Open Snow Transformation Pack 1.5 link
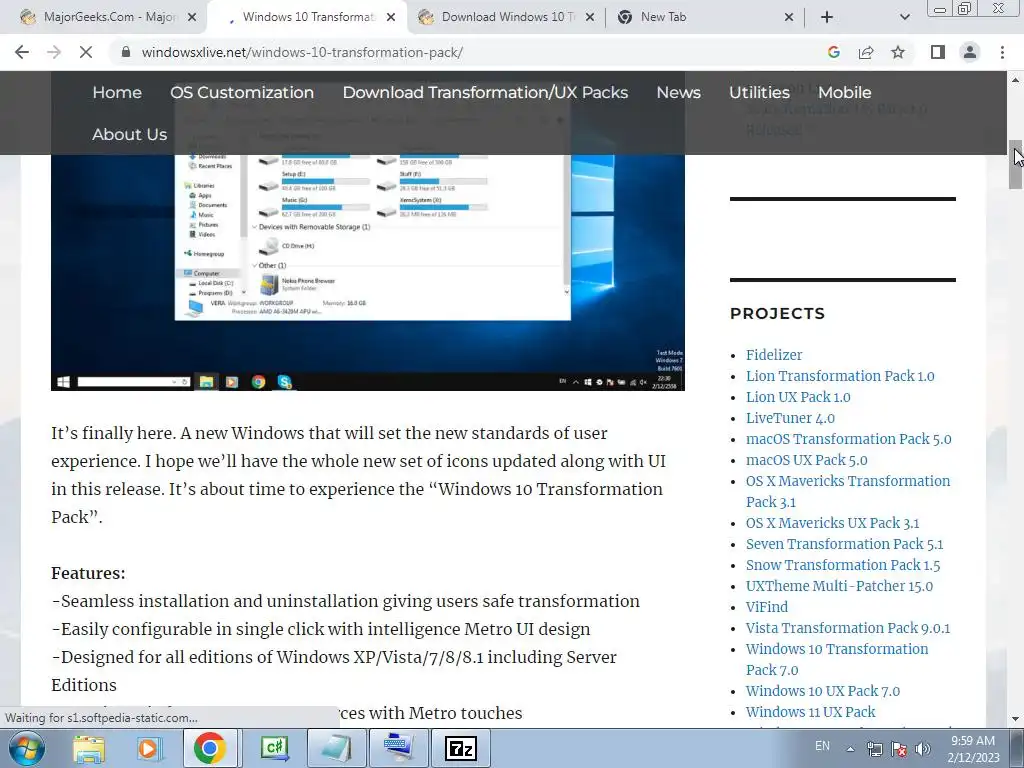The width and height of the screenshot is (1024, 768). [x=843, y=565]
